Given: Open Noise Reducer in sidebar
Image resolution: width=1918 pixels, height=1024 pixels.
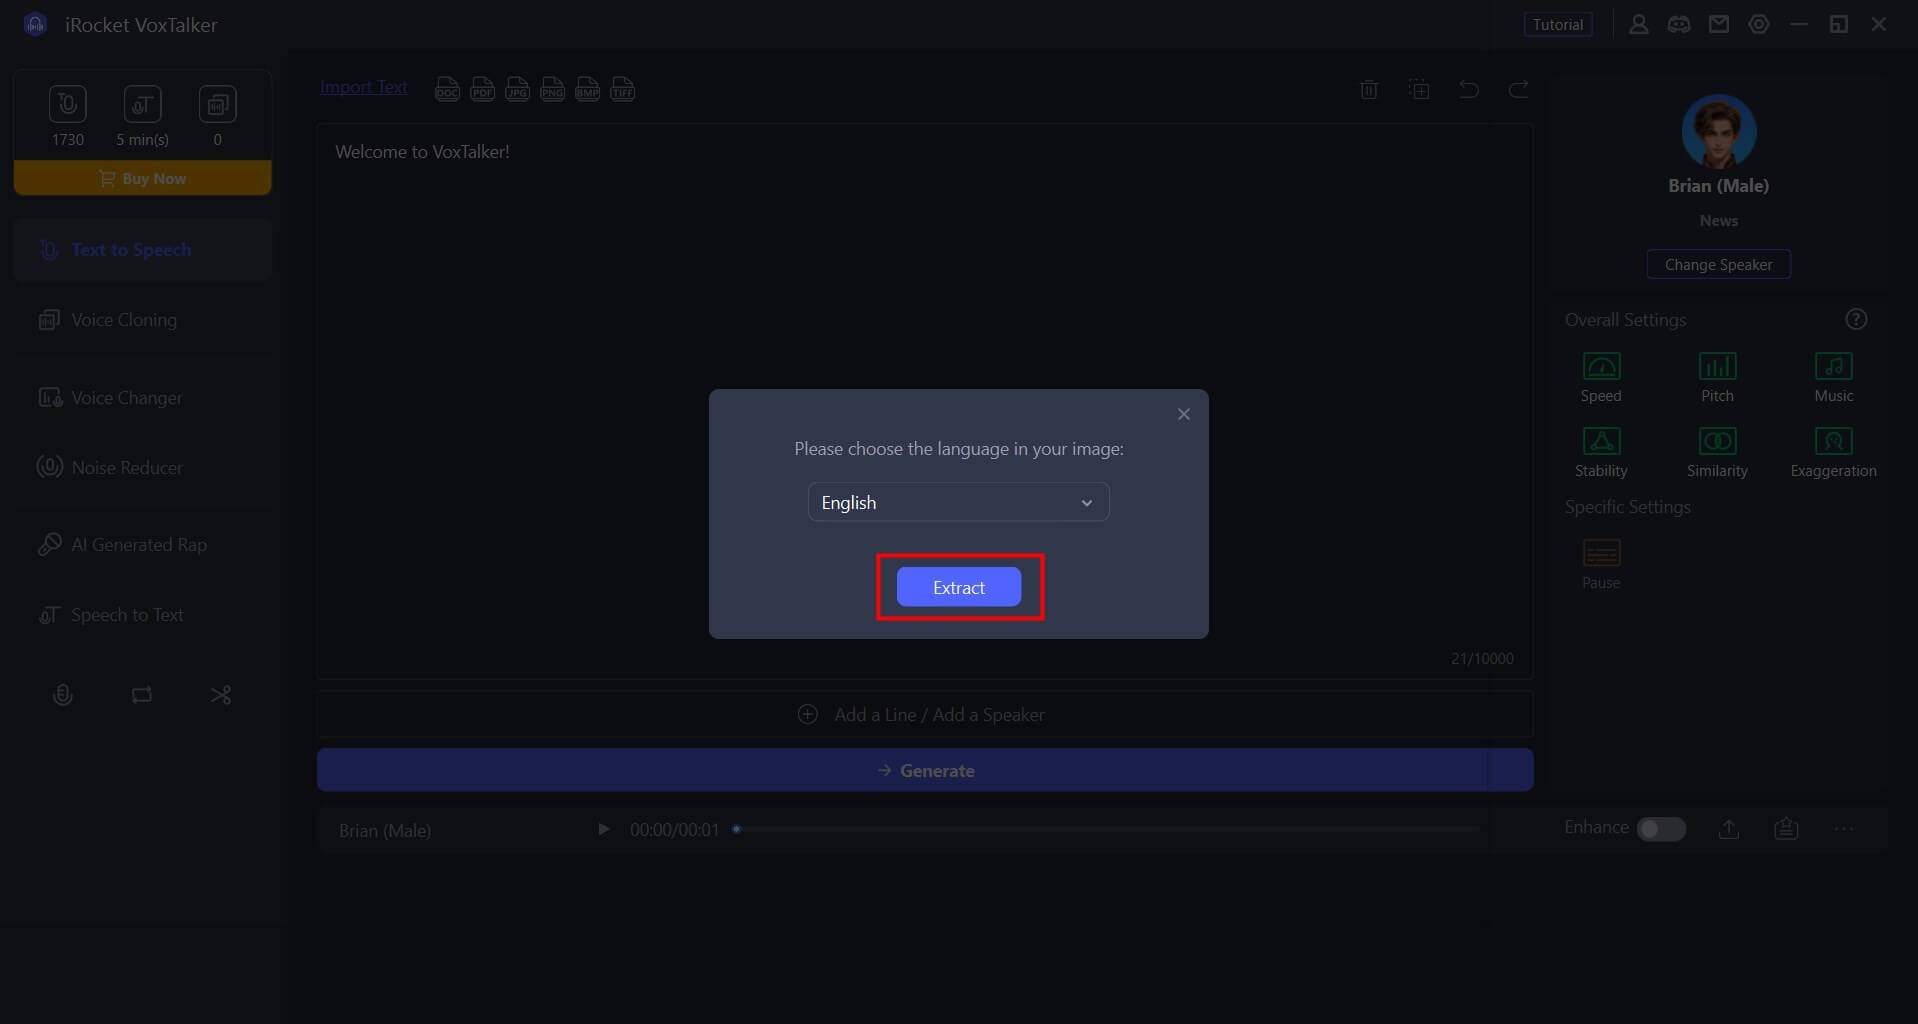Looking at the screenshot, I should point(142,467).
